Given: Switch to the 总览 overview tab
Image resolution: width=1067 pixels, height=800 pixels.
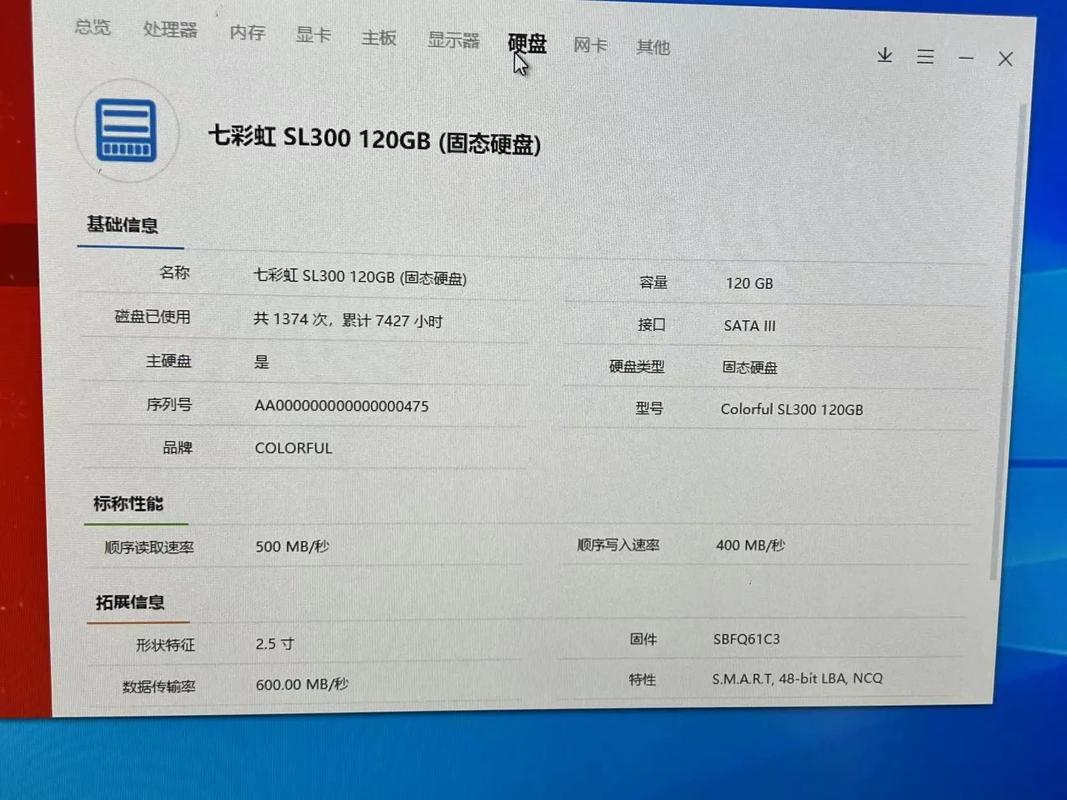Looking at the screenshot, I should pyautogui.click(x=92, y=28).
